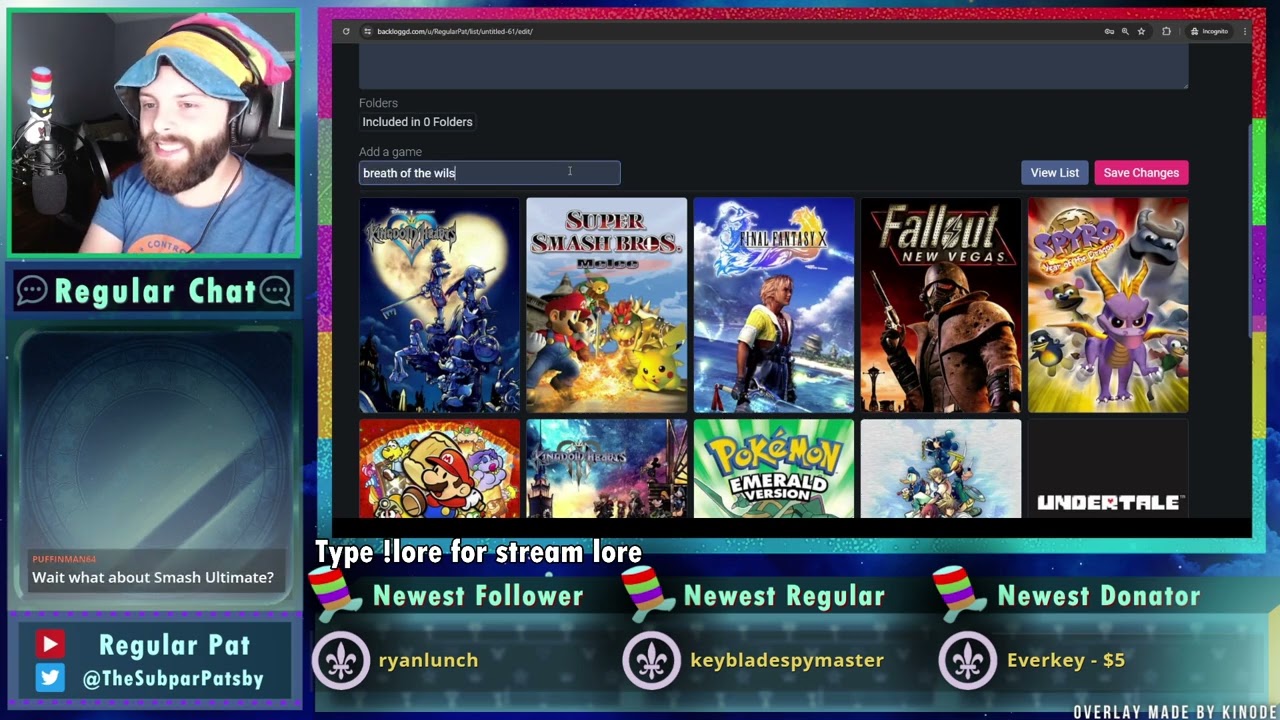Click the keybladespymaster regular name
The height and width of the screenshot is (720, 1280).
(x=787, y=660)
